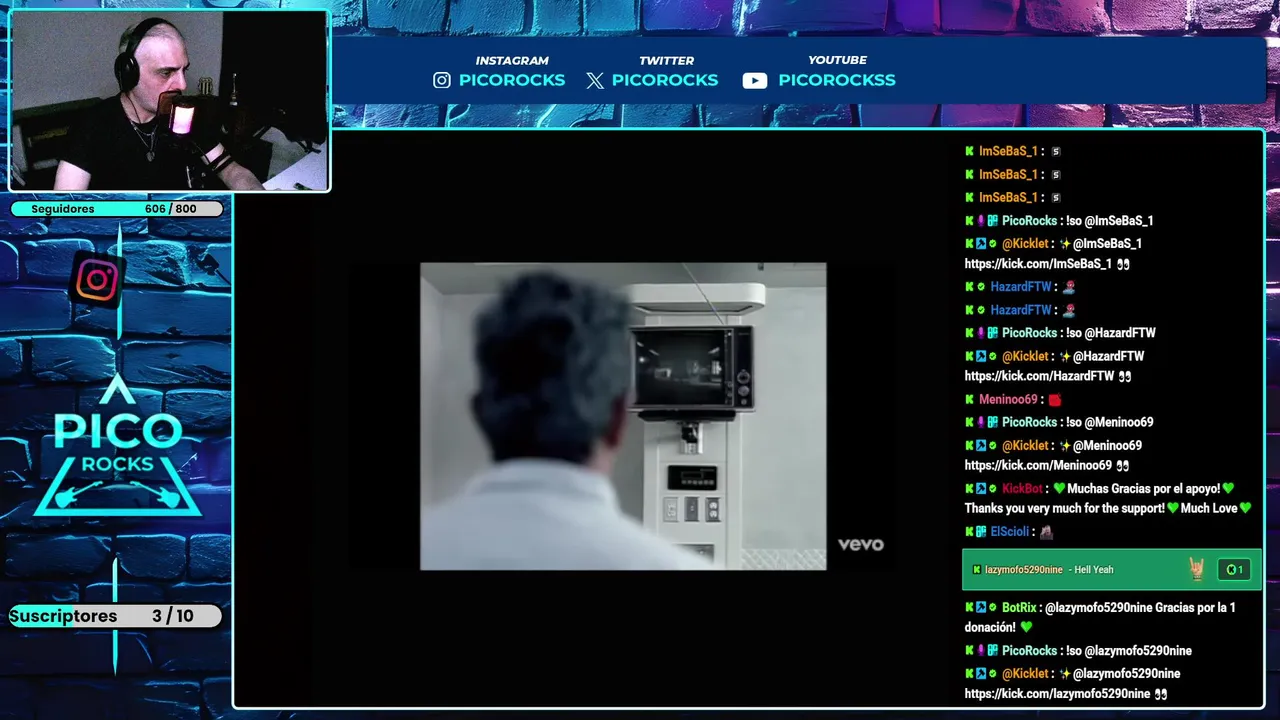Click the large Instagram icon on the left sidebar
This screenshot has height=720, width=1280.
click(97, 281)
